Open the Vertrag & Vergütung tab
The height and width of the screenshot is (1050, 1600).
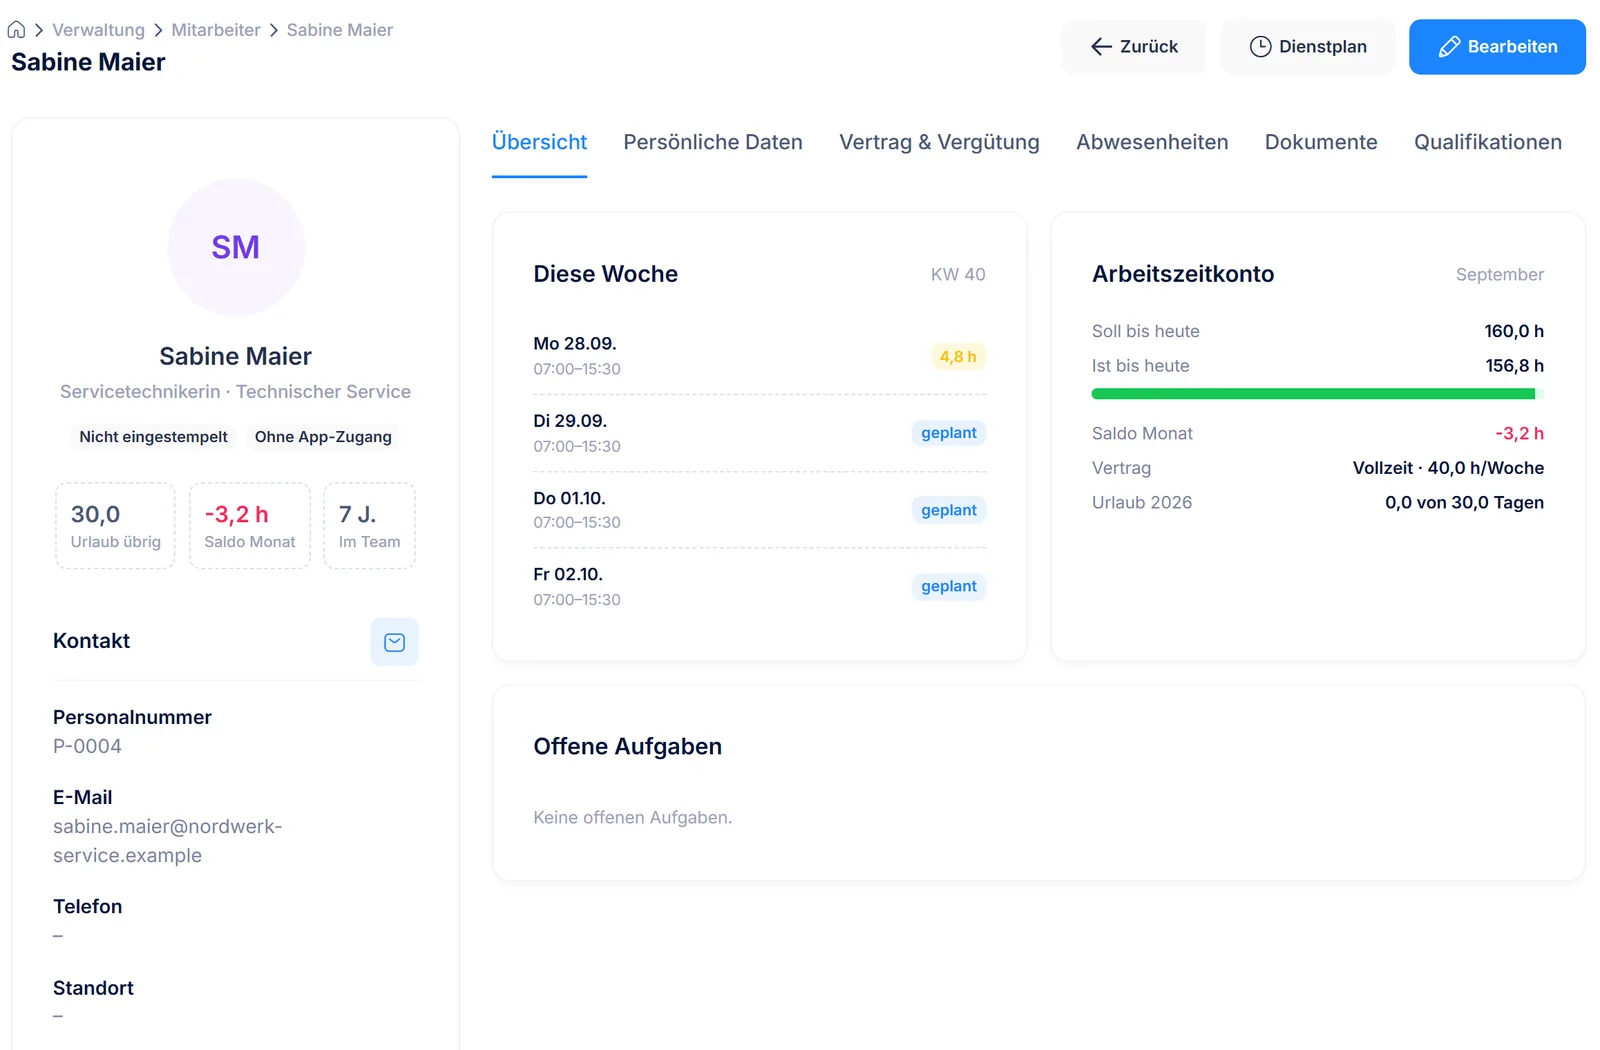point(939,142)
